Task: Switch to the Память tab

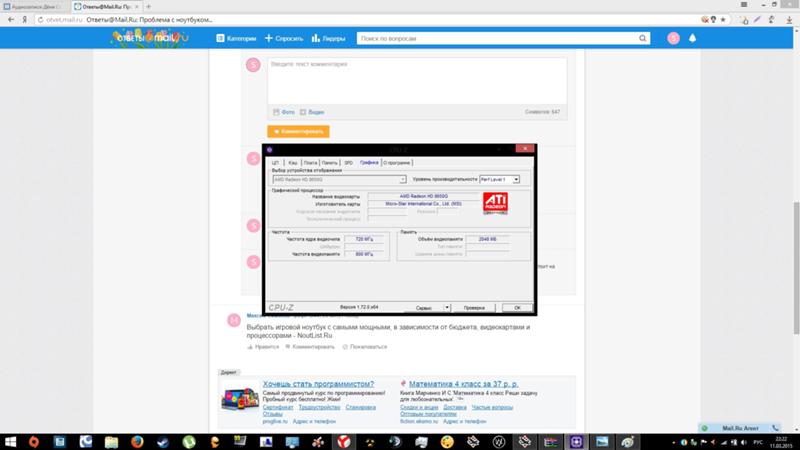Action: (330, 163)
